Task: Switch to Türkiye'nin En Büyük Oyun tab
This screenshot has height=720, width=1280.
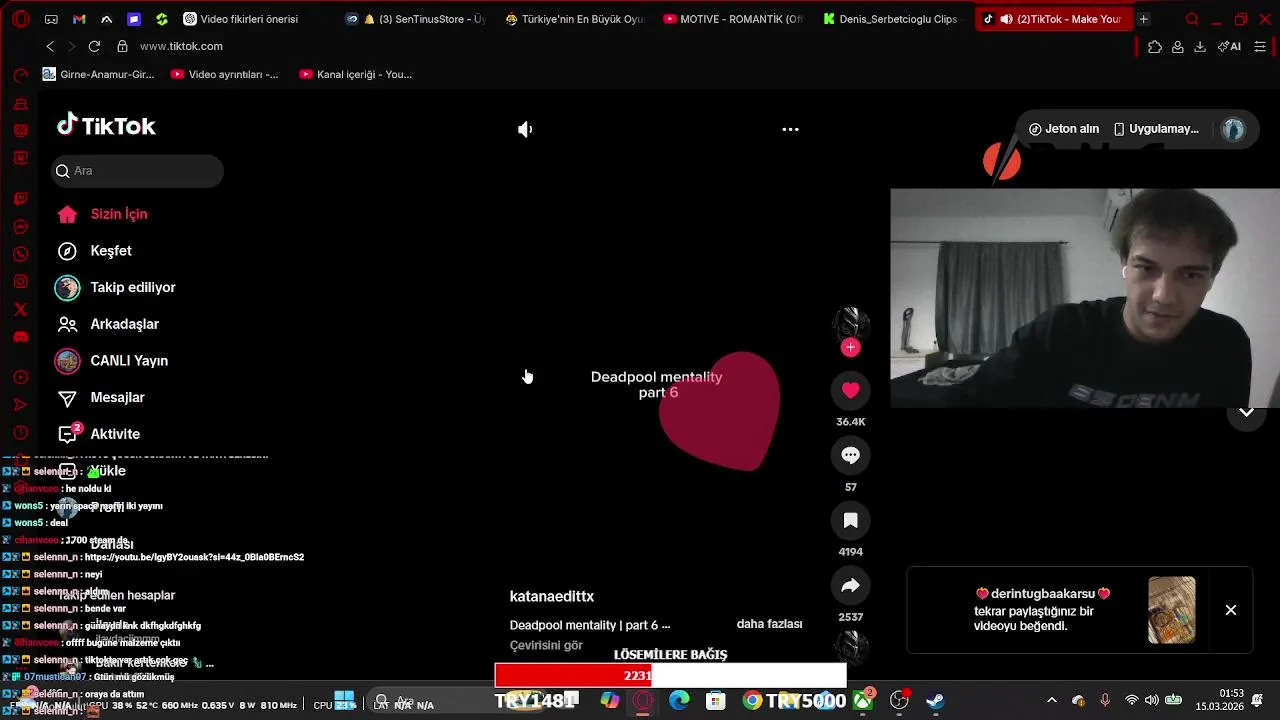Action: click(575, 19)
